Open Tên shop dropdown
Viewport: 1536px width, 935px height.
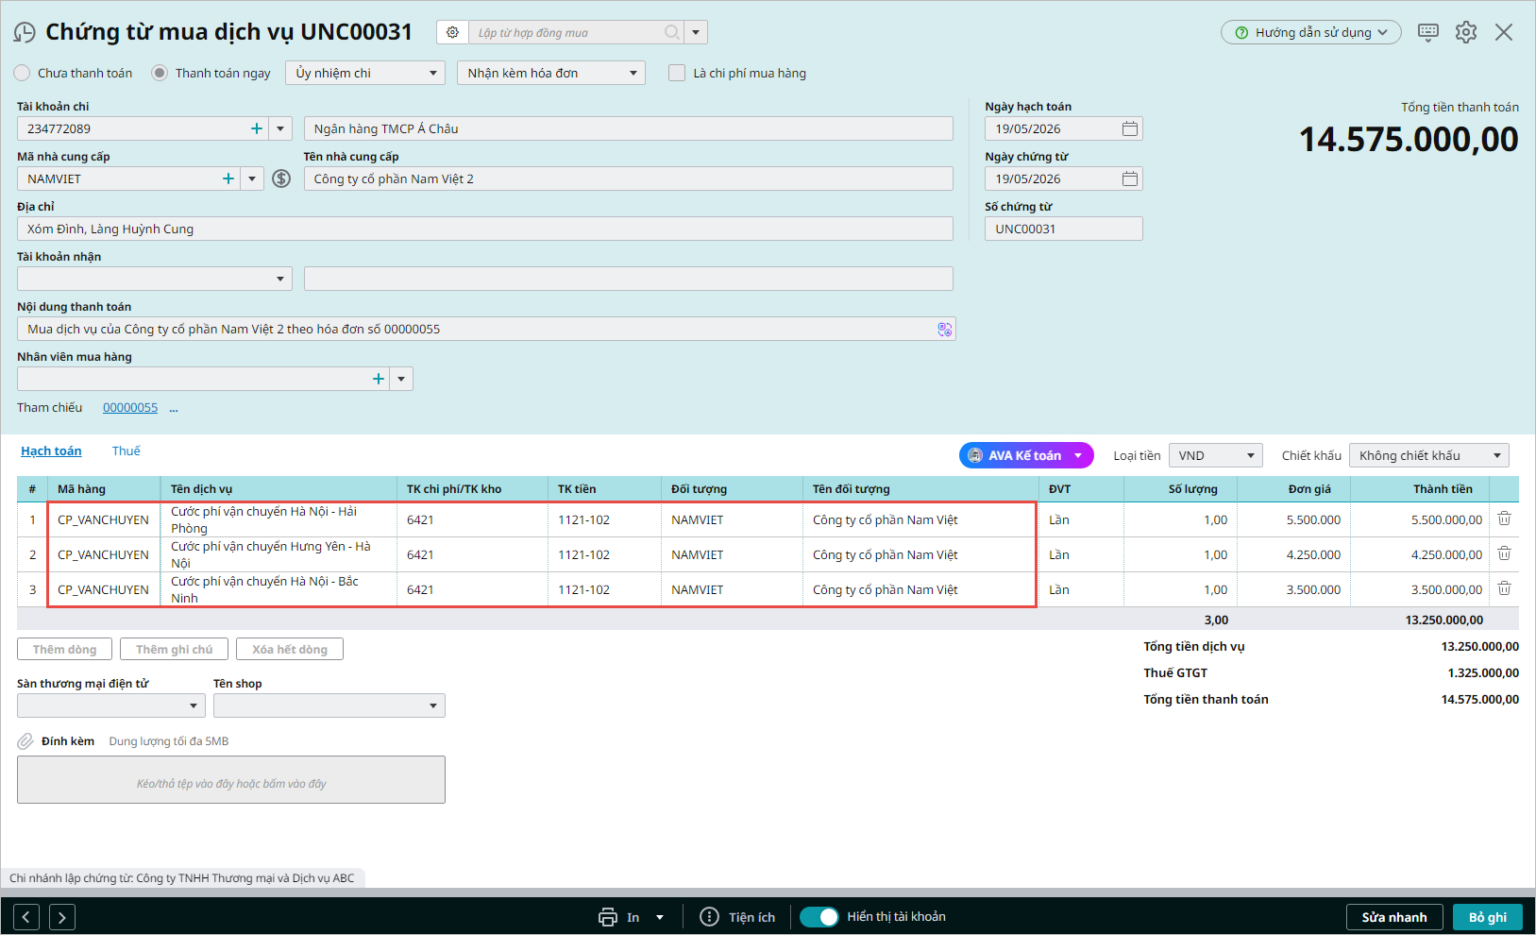coord(329,705)
